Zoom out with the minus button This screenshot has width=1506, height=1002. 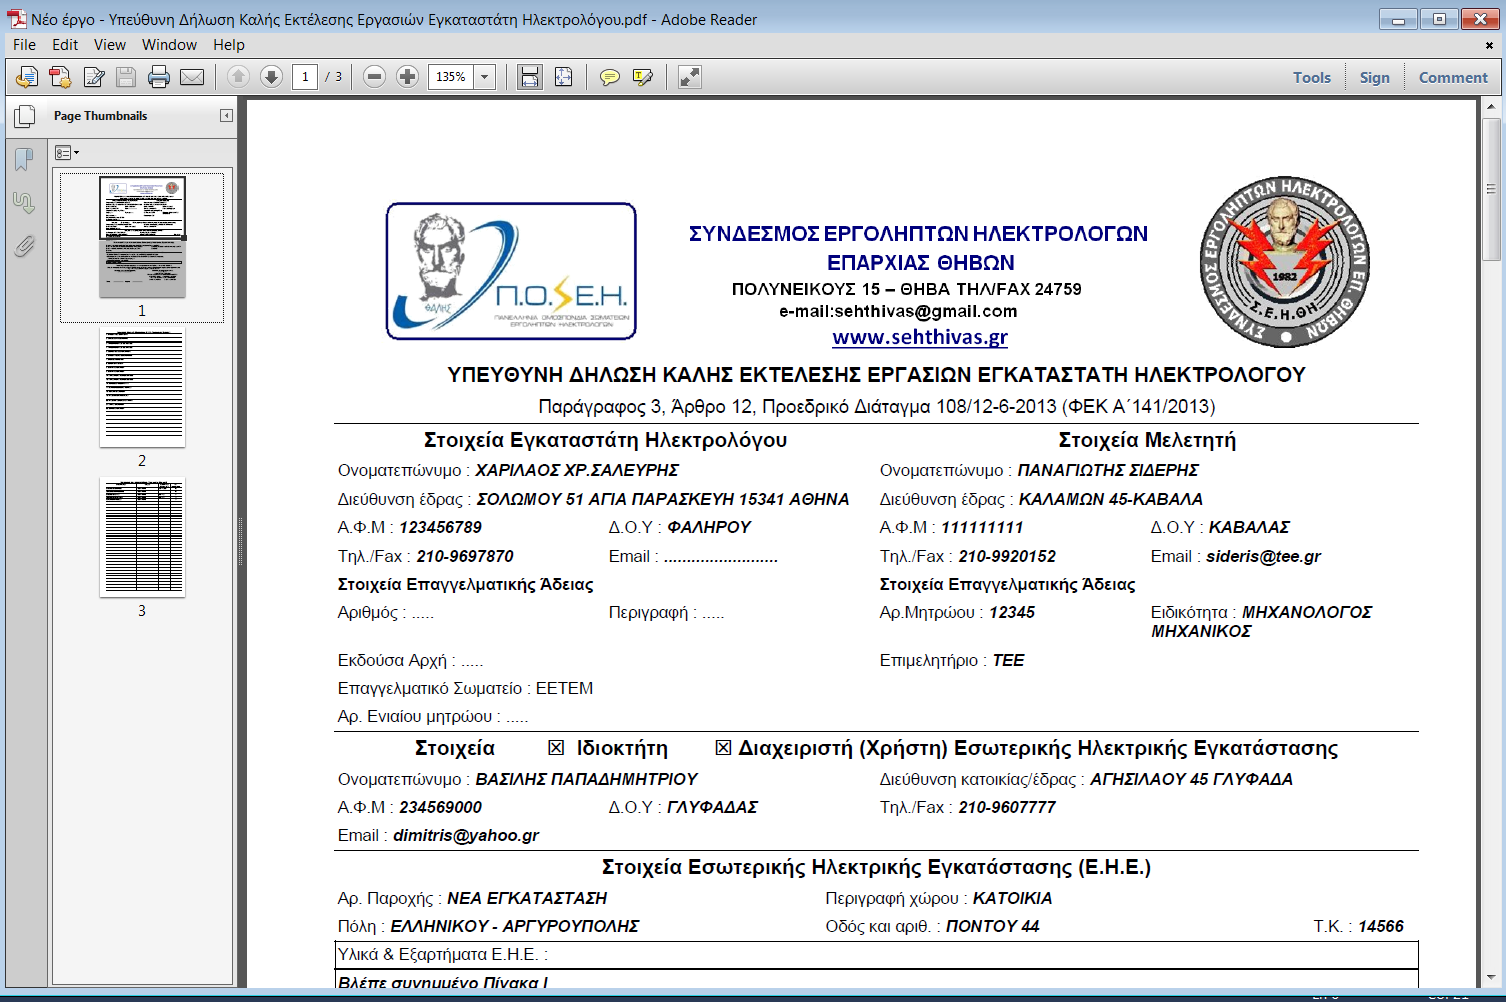click(374, 77)
